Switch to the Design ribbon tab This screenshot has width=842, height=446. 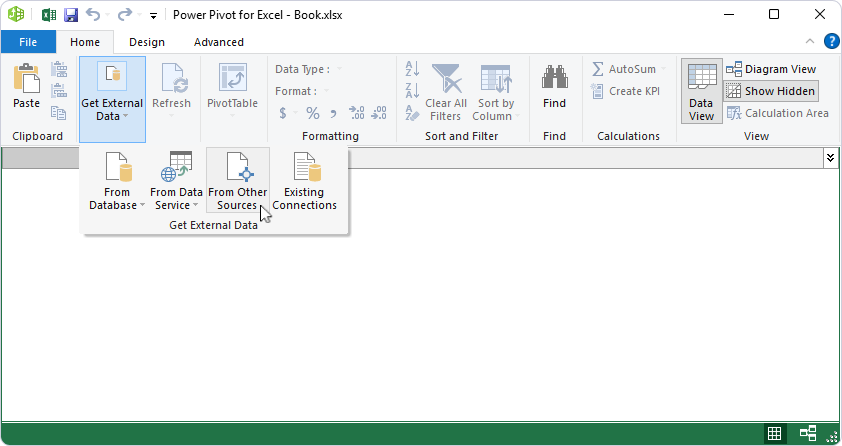147,42
